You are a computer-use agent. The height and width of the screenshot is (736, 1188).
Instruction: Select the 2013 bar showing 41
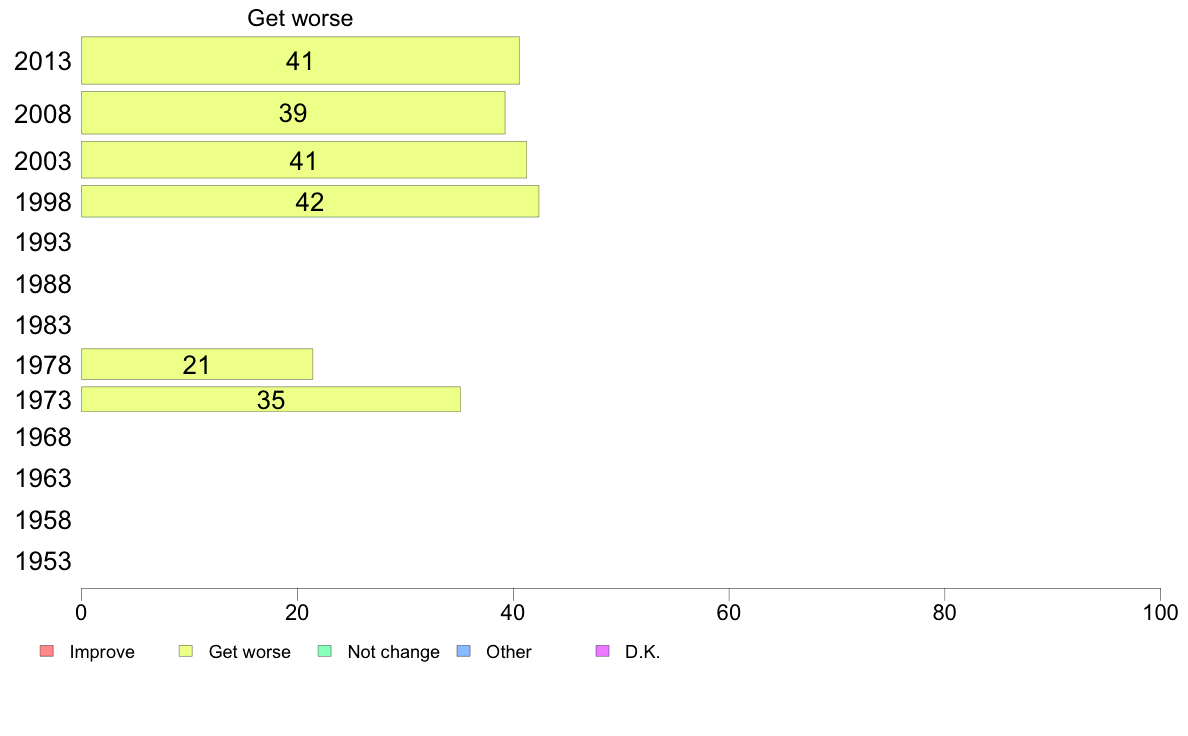[300, 61]
